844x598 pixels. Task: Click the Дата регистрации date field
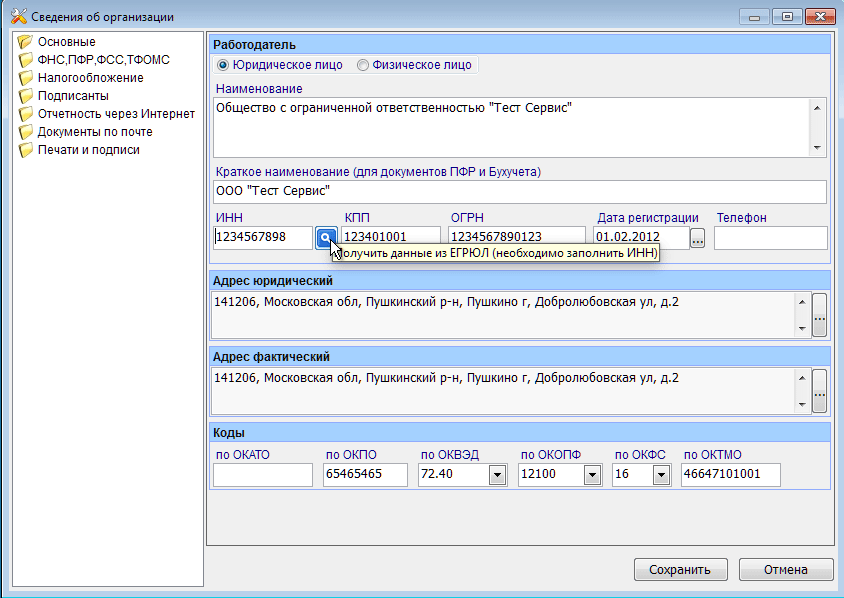(641, 237)
